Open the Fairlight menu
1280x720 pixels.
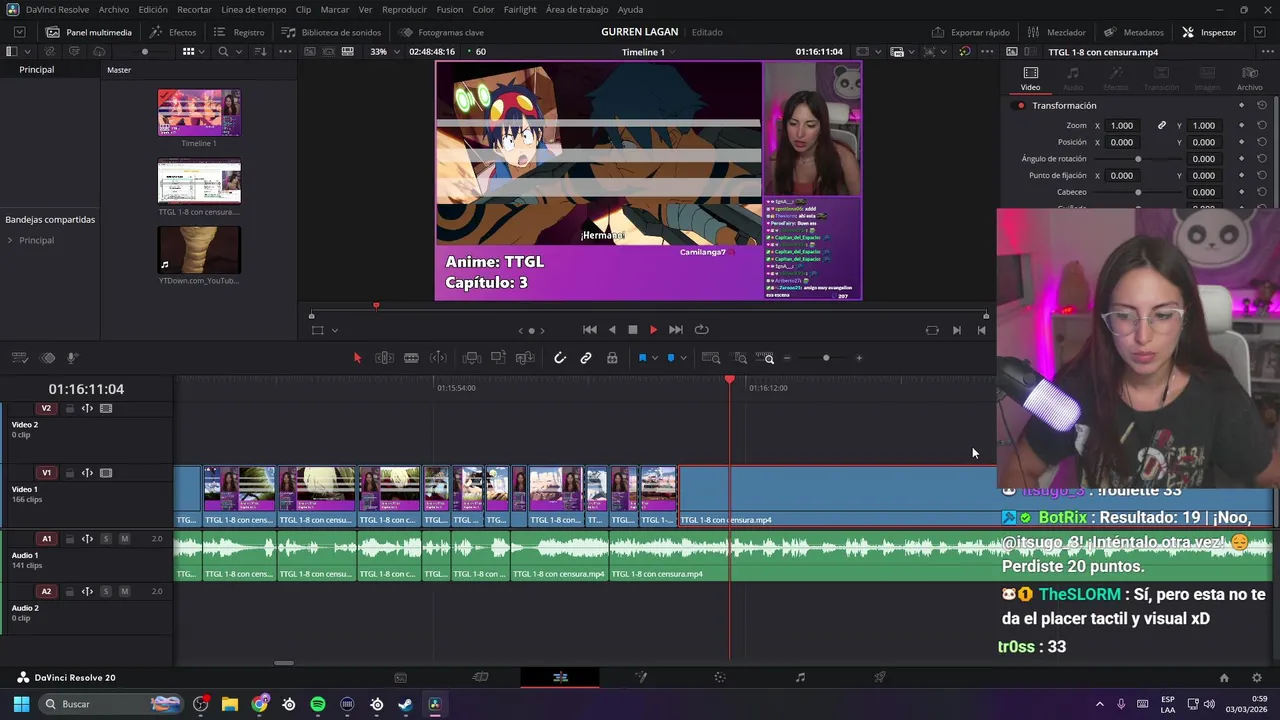[x=520, y=9]
